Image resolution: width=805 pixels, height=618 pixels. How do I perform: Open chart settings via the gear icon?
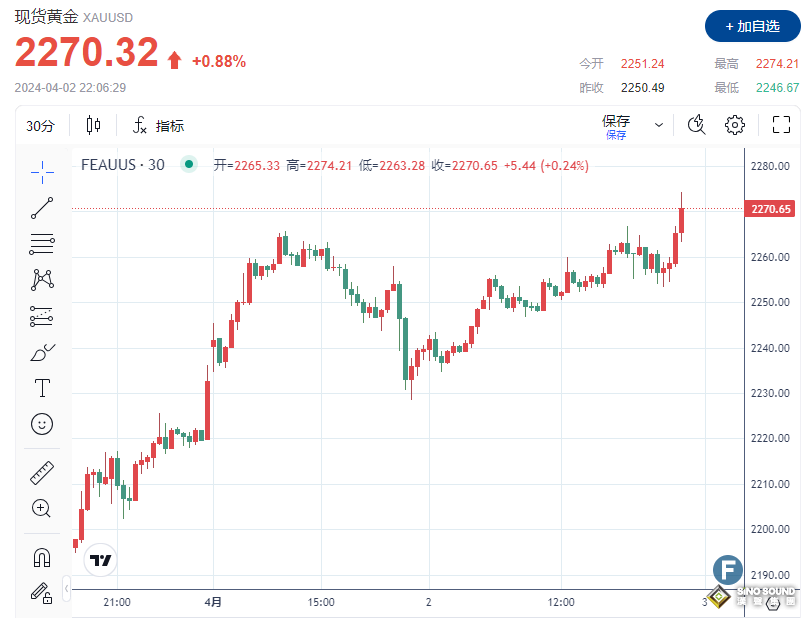[735, 124]
